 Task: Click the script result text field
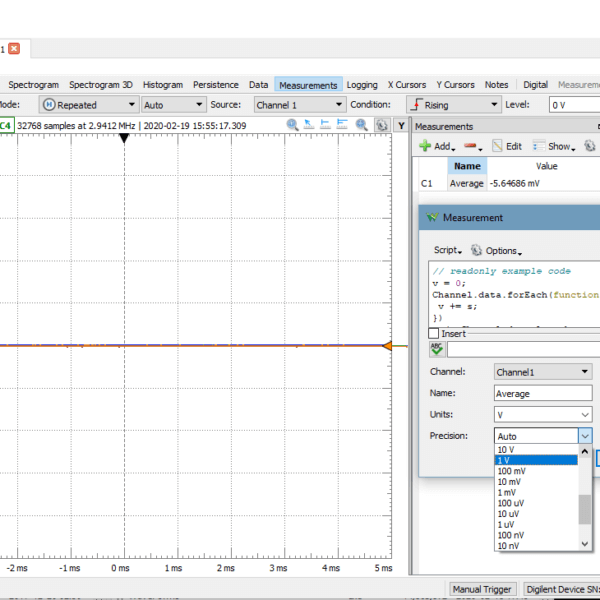523,350
